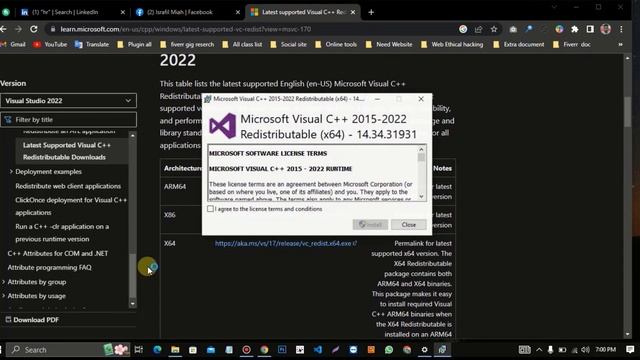Screen dimensions: 640x360
Task: Open the camera screenshot extension
Action: [x=513, y=29]
